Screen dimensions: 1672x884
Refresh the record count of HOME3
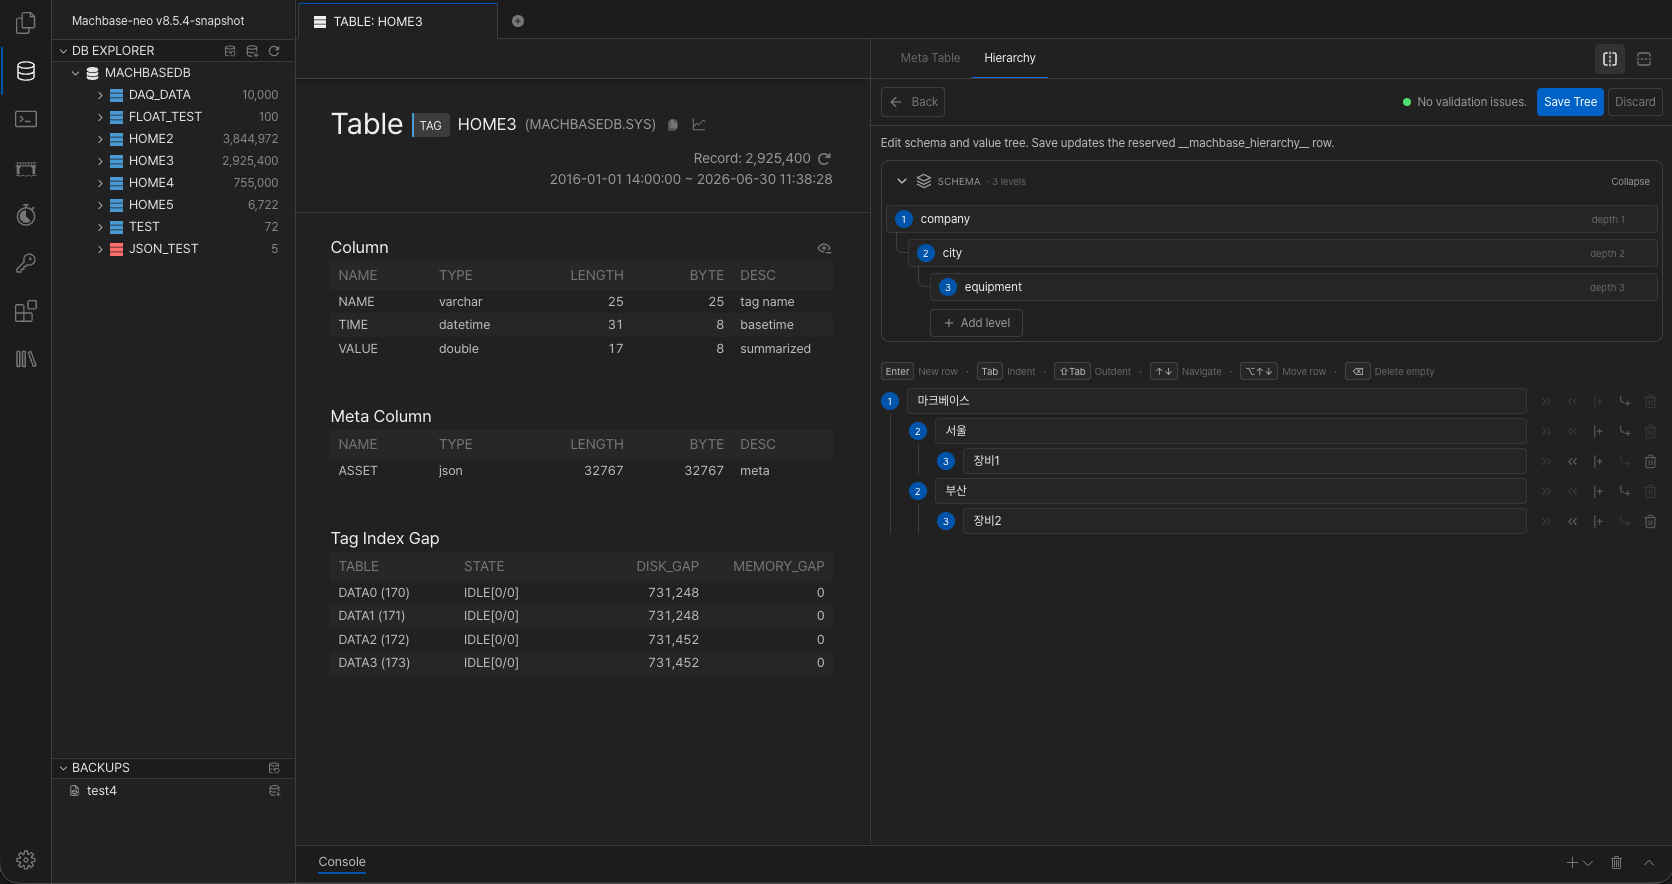[x=824, y=158]
